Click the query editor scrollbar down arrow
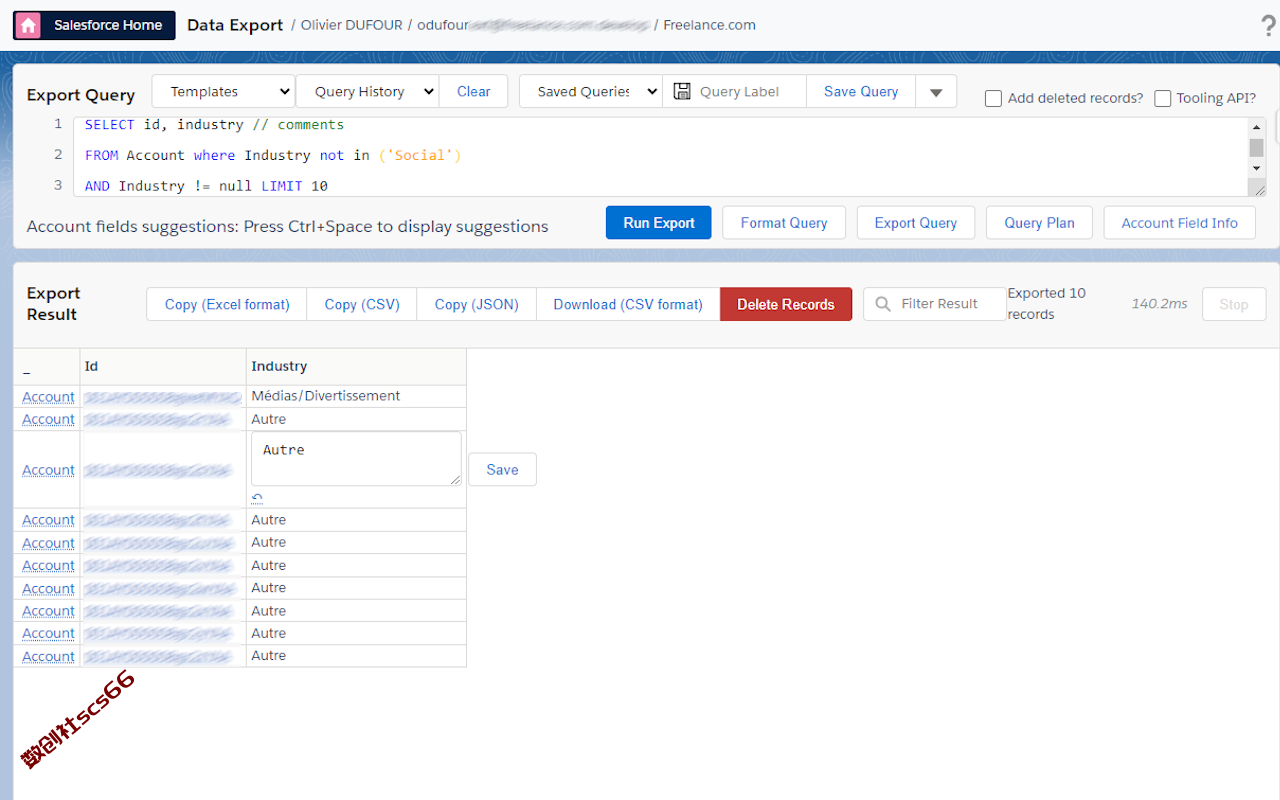Screen dimensions: 1280x800 (1257, 169)
